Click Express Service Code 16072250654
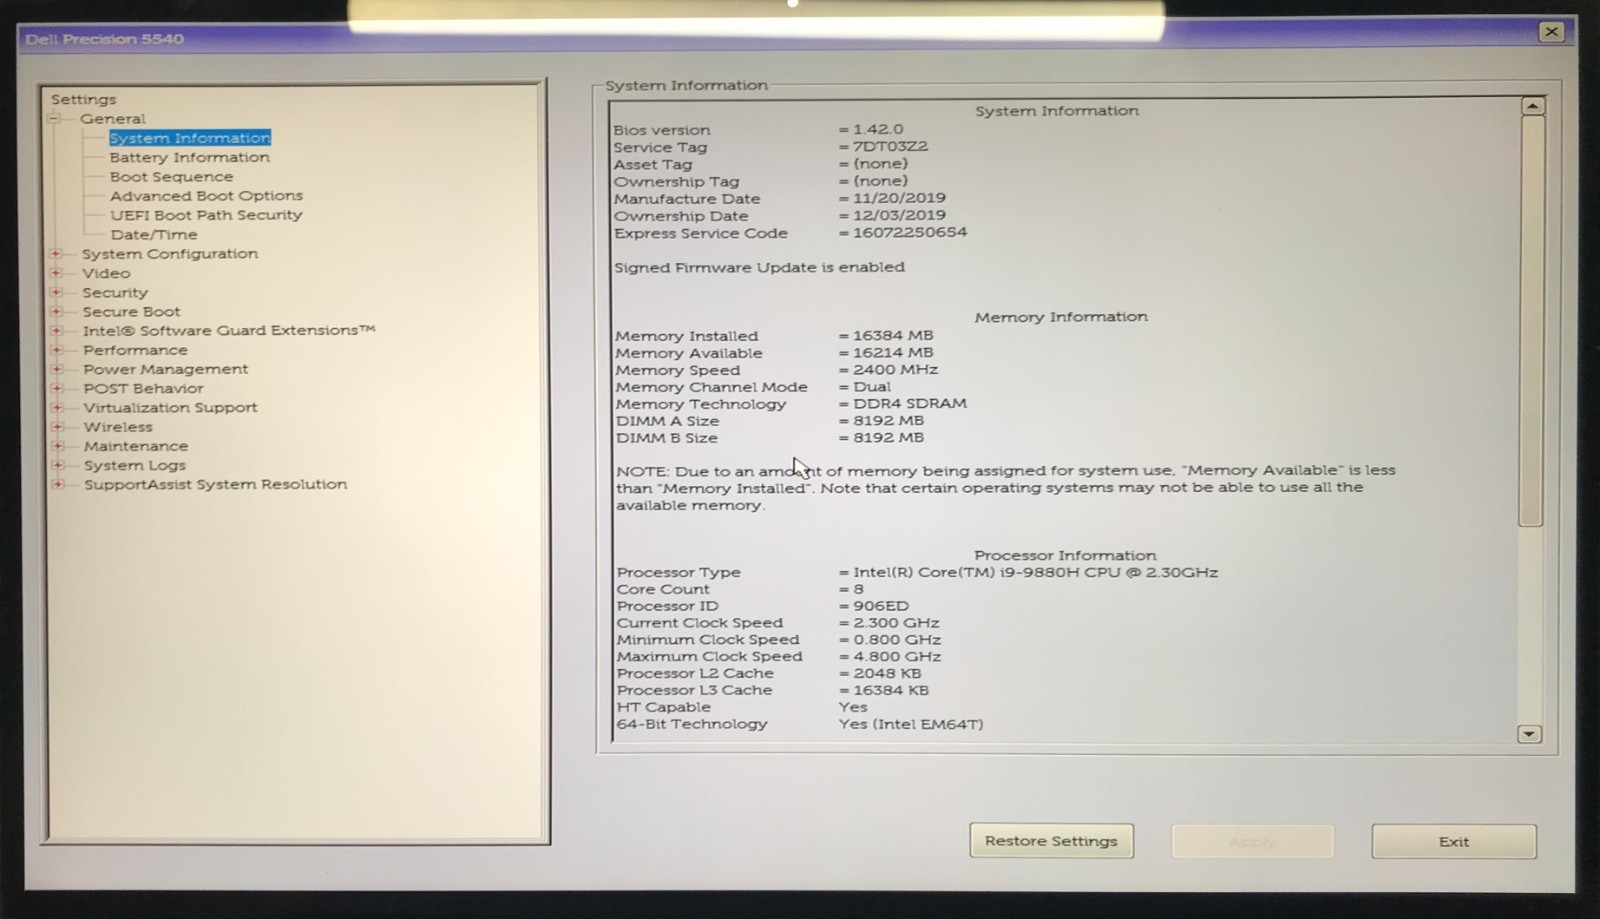The height and width of the screenshot is (919, 1600). 909,232
